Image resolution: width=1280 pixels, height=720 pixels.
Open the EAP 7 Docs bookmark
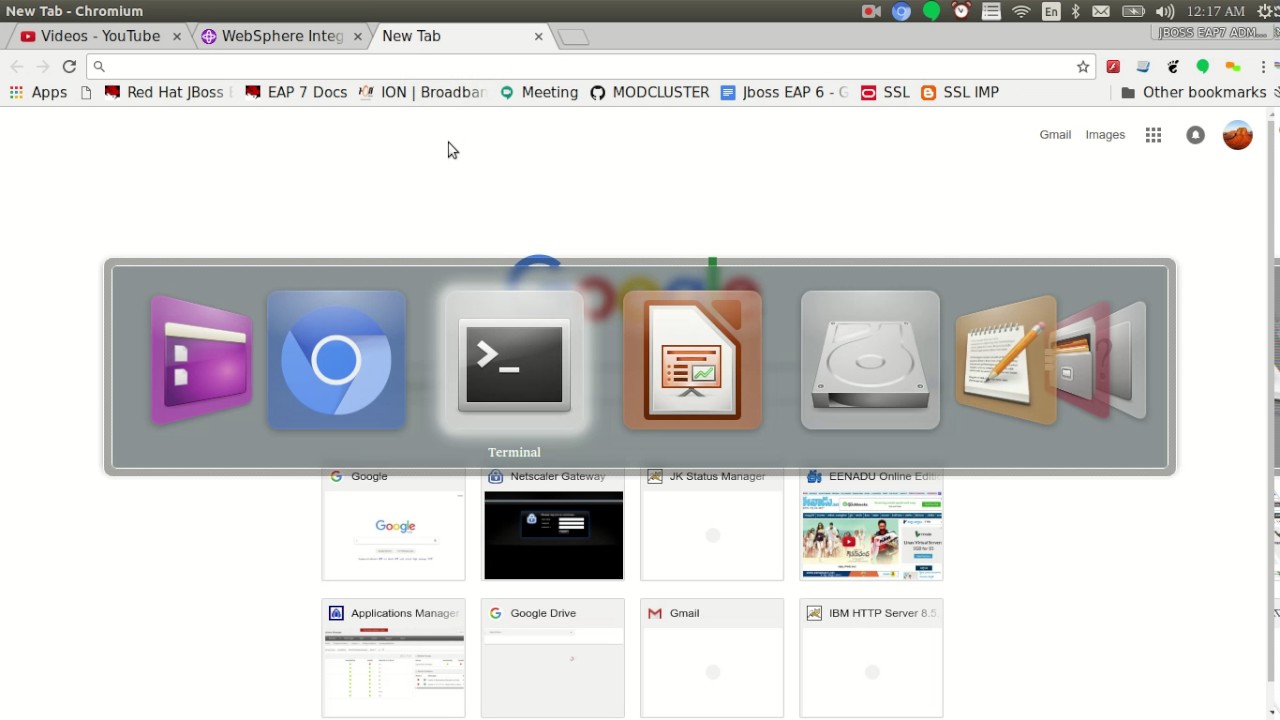coord(296,92)
